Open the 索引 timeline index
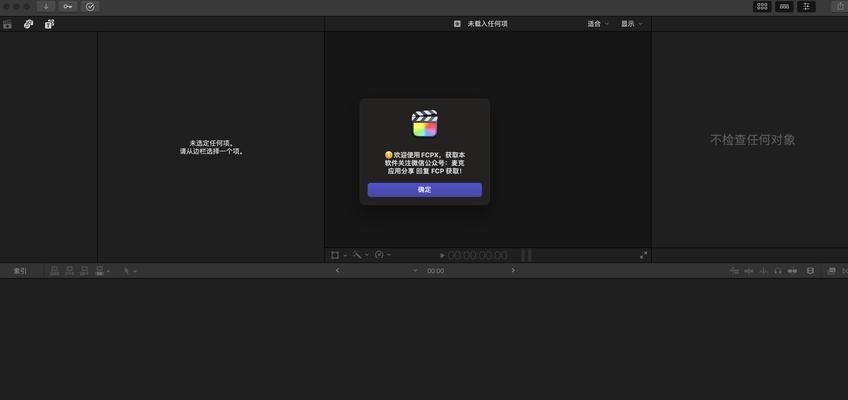Image resolution: width=848 pixels, height=400 pixels. 20,271
